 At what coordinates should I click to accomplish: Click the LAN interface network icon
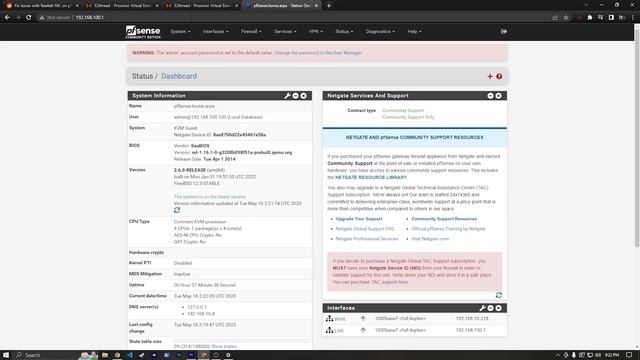(x=329, y=330)
